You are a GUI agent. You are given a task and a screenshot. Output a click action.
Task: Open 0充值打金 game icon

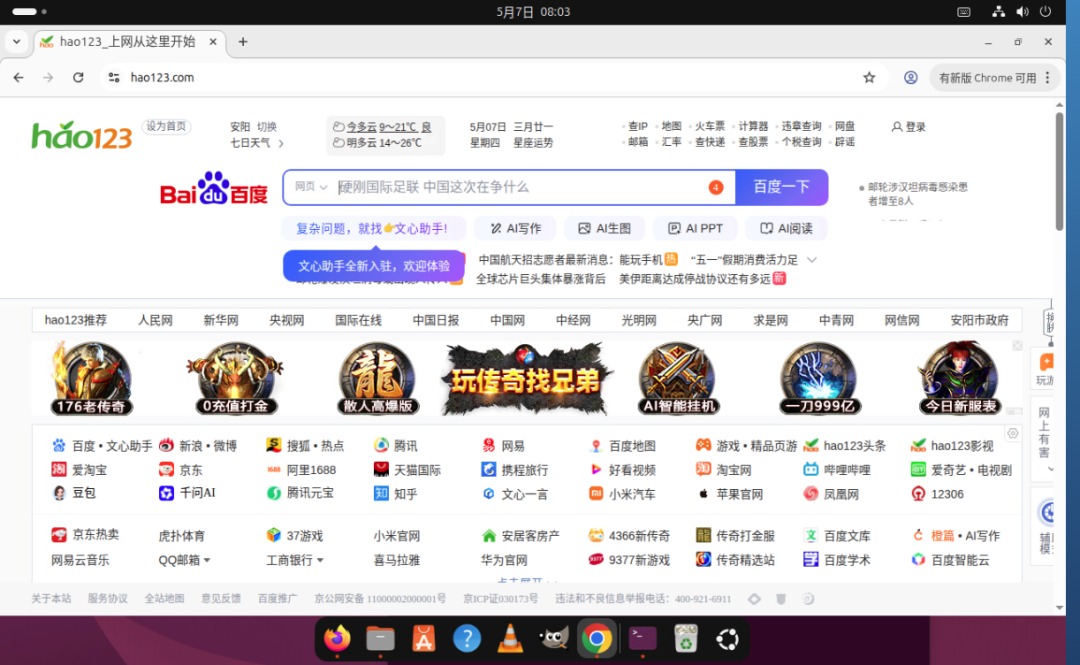click(x=235, y=378)
